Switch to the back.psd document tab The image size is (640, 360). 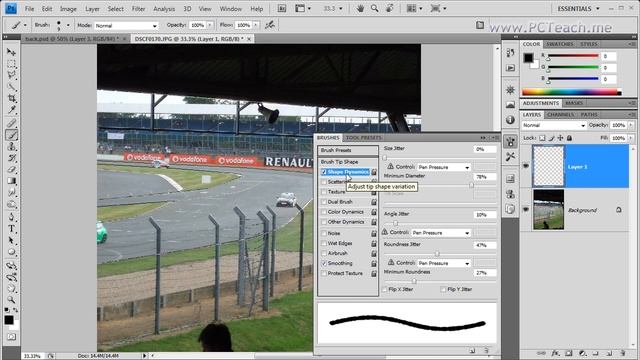(74, 39)
